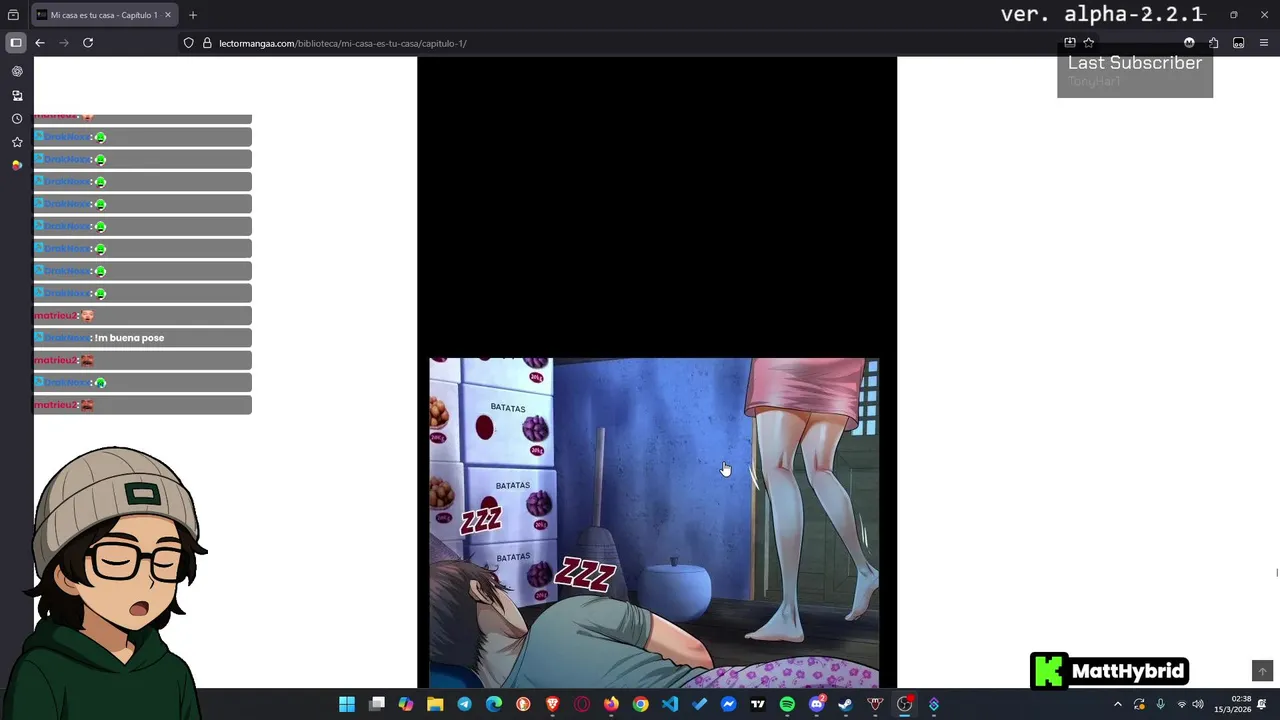The height and width of the screenshot is (720, 1280).
Task: Open the clock showing 02:38 15/3/2026
Action: (x=1233, y=704)
